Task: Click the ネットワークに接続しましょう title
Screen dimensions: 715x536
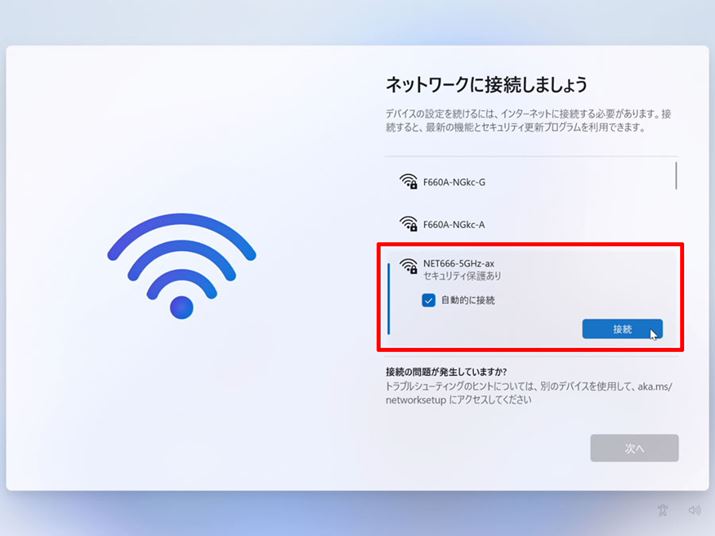Action: tap(487, 85)
